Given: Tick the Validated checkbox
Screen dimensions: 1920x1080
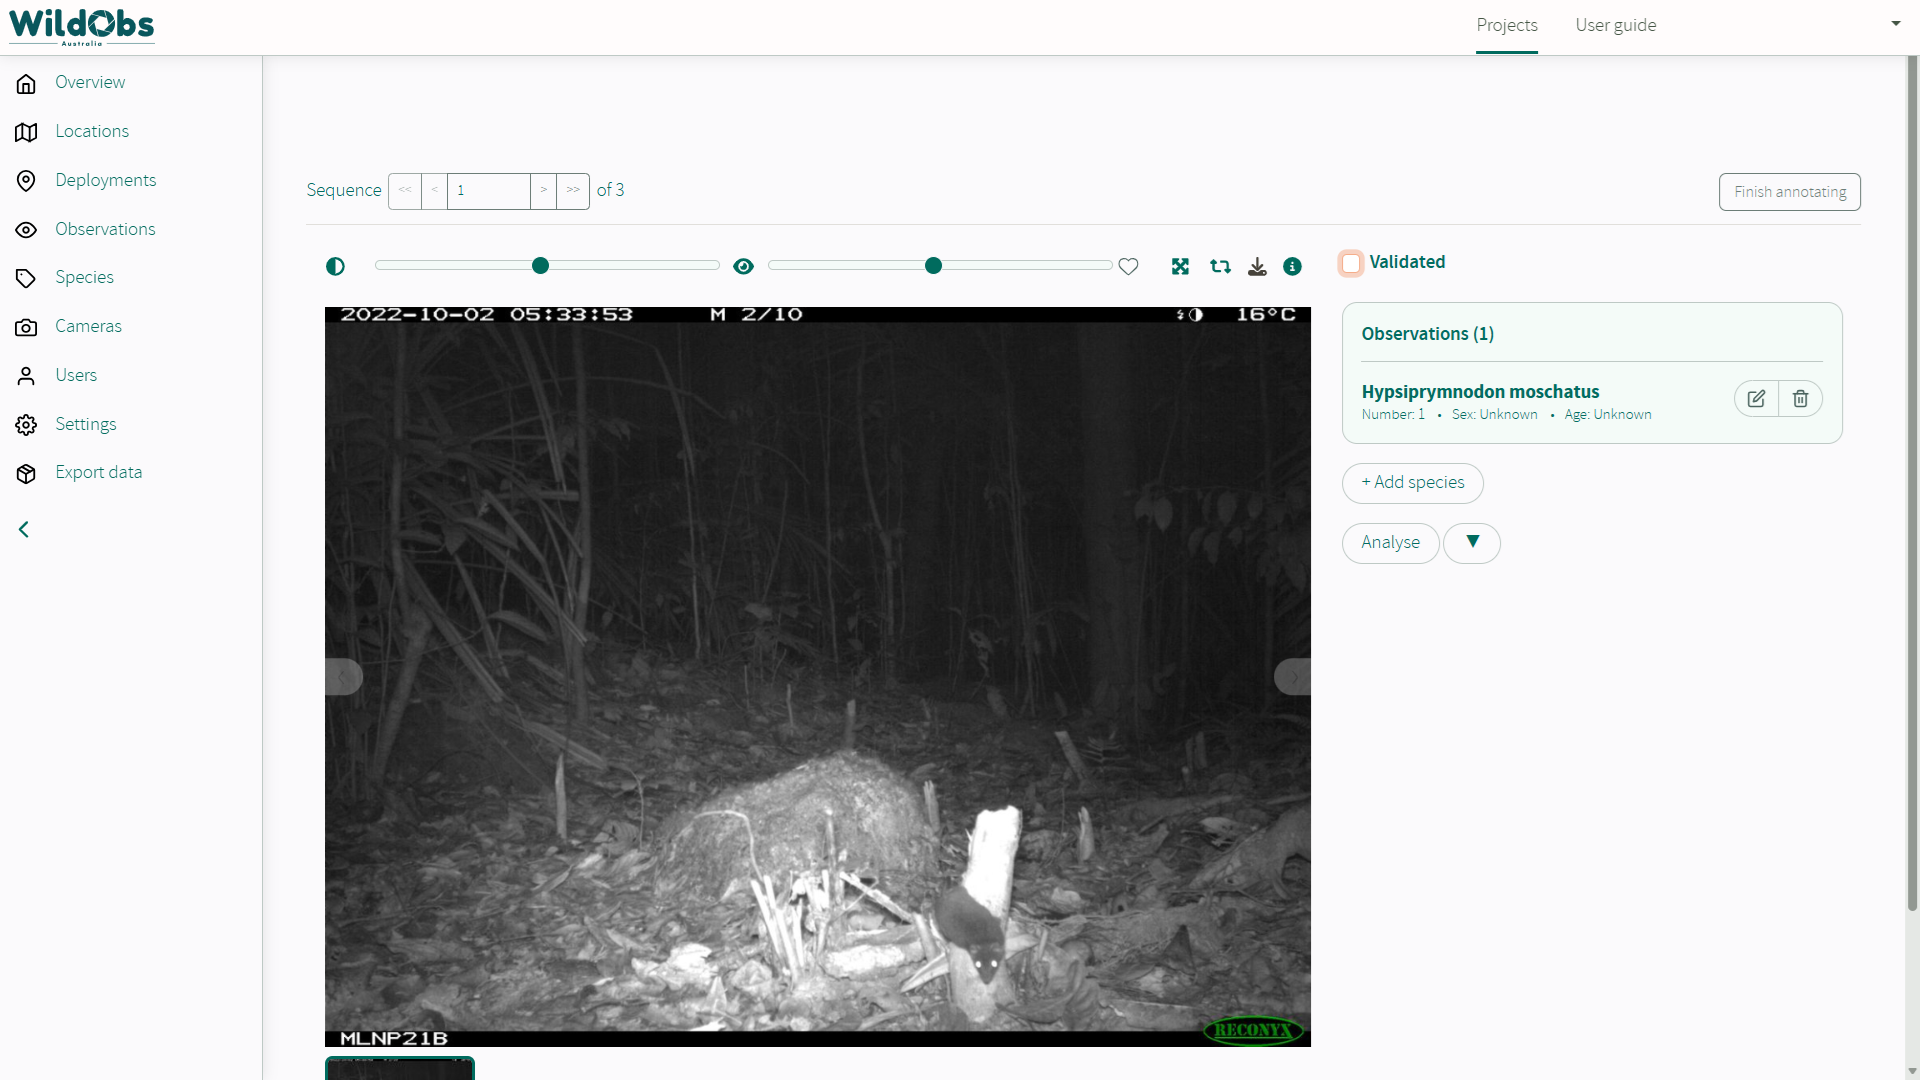Looking at the screenshot, I should click(1351, 263).
